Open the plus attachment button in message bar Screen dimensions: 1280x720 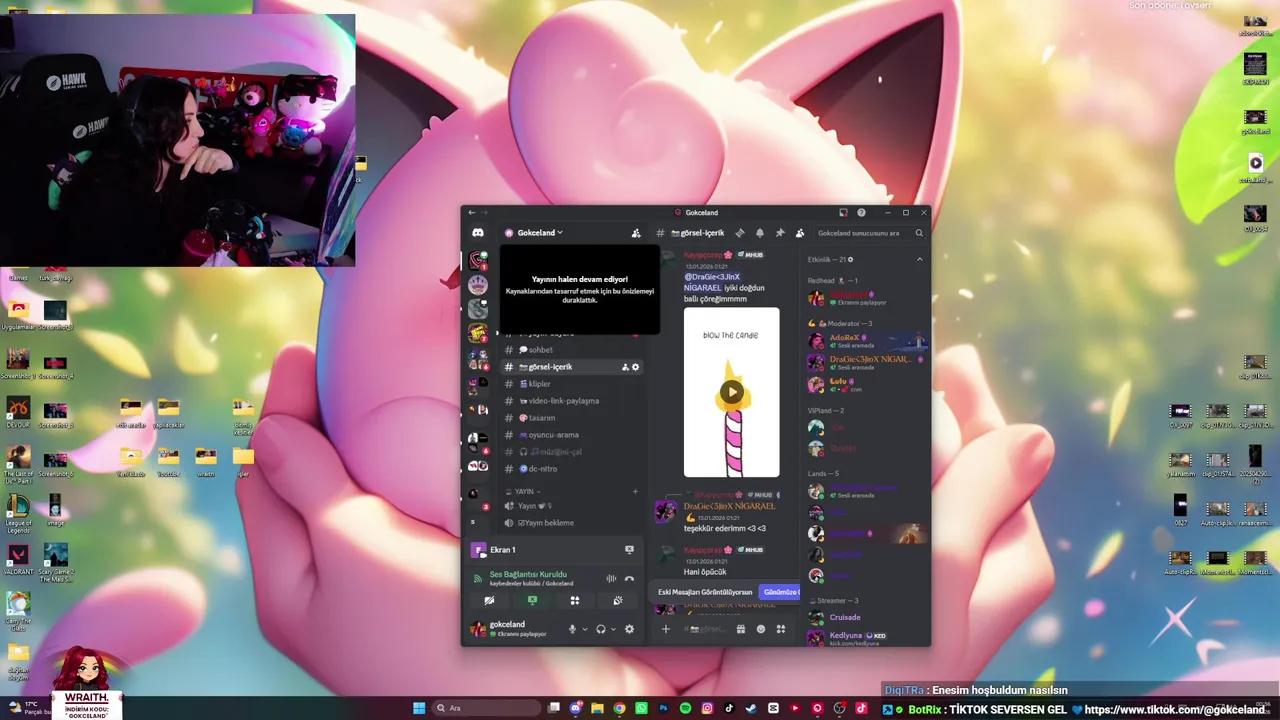coord(666,629)
